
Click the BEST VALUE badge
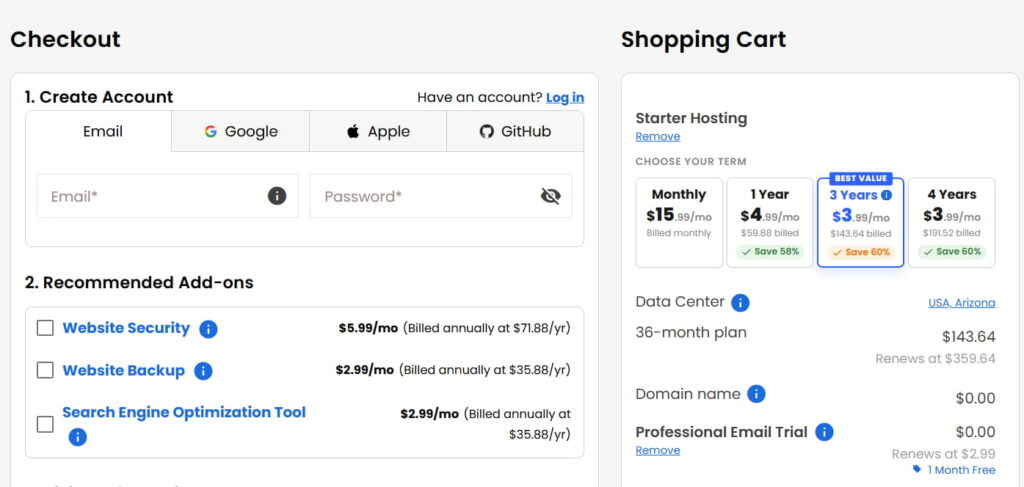coord(861,178)
